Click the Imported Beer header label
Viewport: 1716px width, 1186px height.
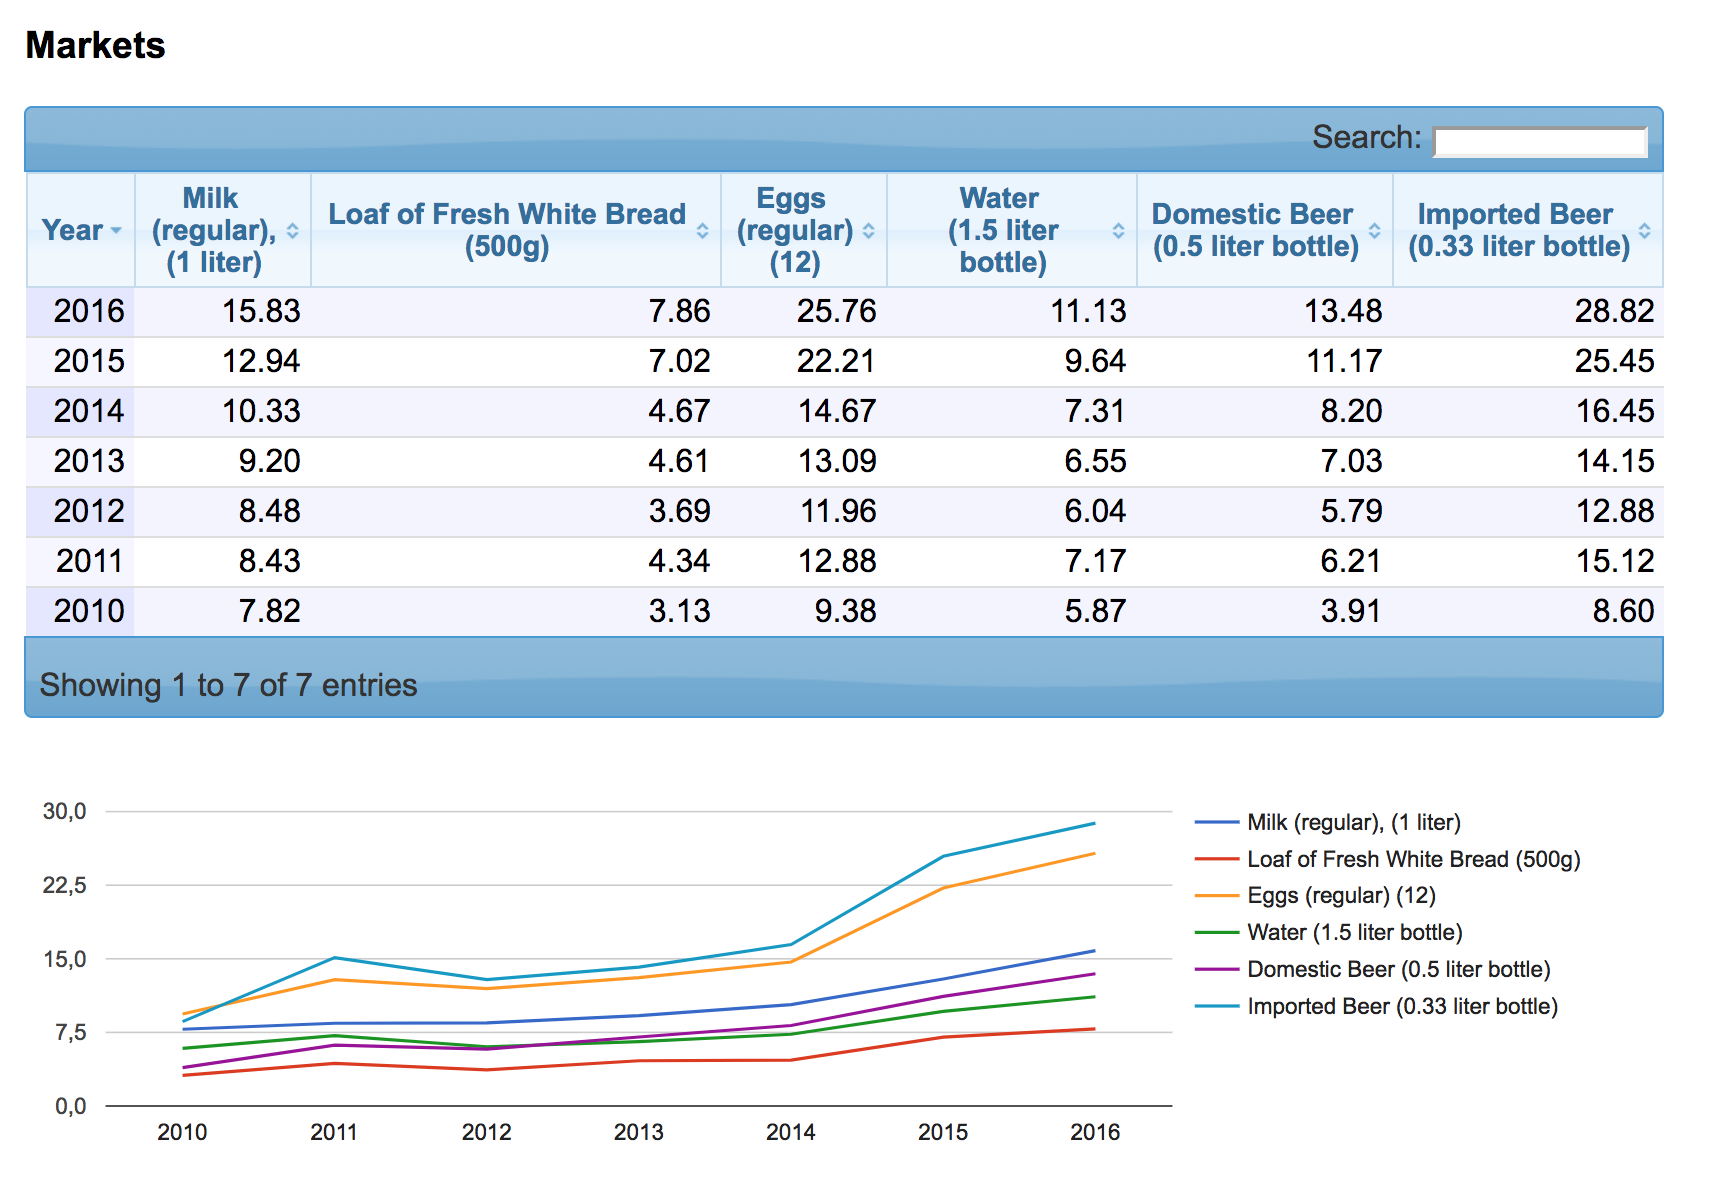1518,230
